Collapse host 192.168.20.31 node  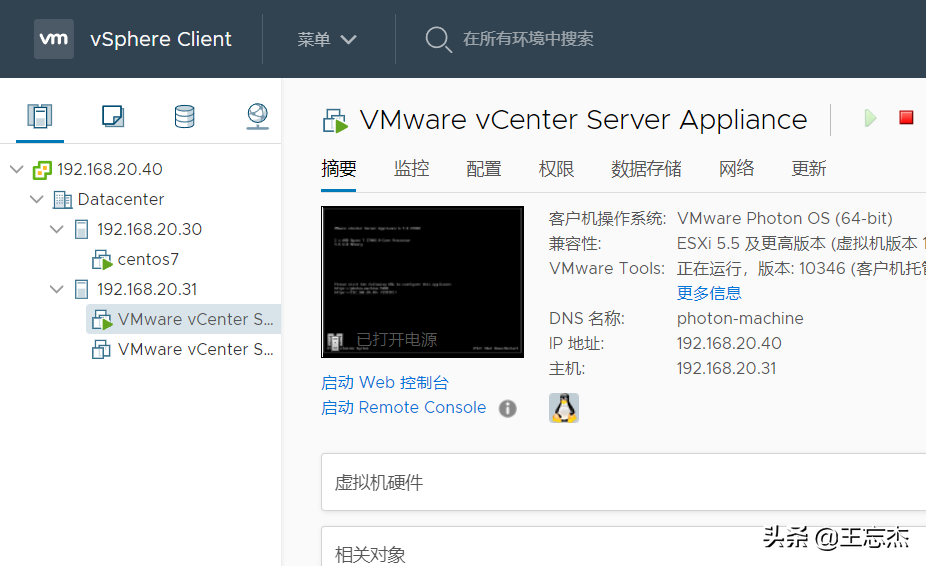point(57,289)
